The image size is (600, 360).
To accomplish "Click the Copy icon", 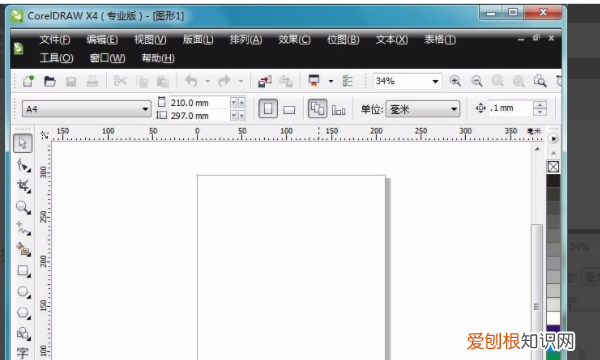I will pos(142,81).
